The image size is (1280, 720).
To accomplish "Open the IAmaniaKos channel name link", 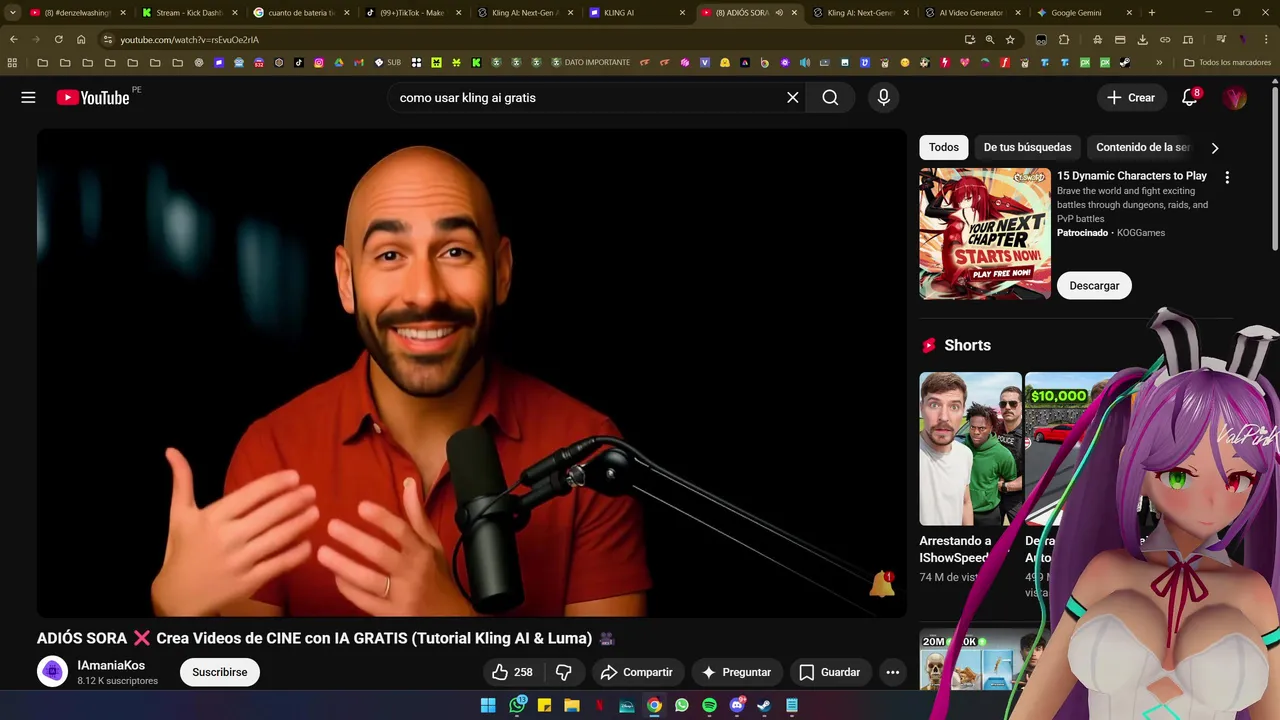I will [111, 665].
